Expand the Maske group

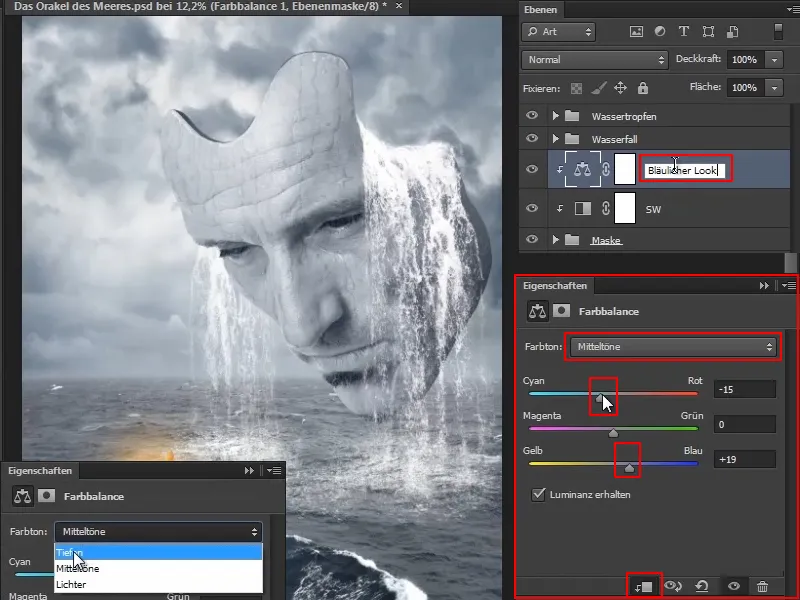click(556, 239)
